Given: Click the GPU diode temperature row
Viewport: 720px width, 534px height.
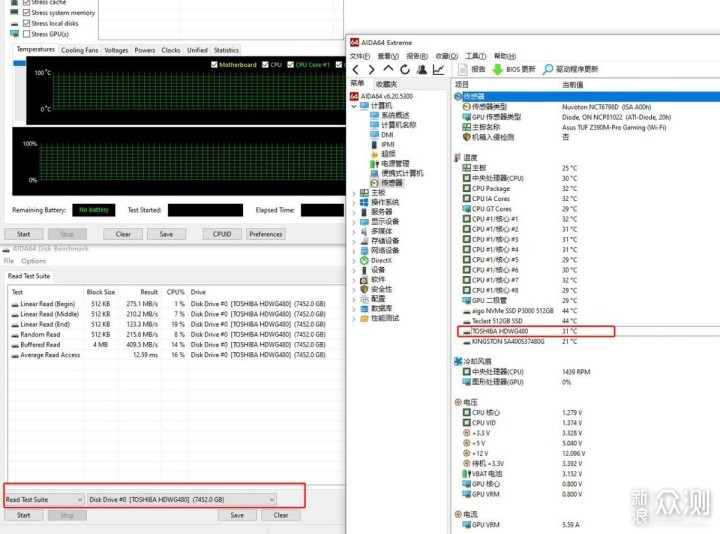Looking at the screenshot, I should 519,300.
